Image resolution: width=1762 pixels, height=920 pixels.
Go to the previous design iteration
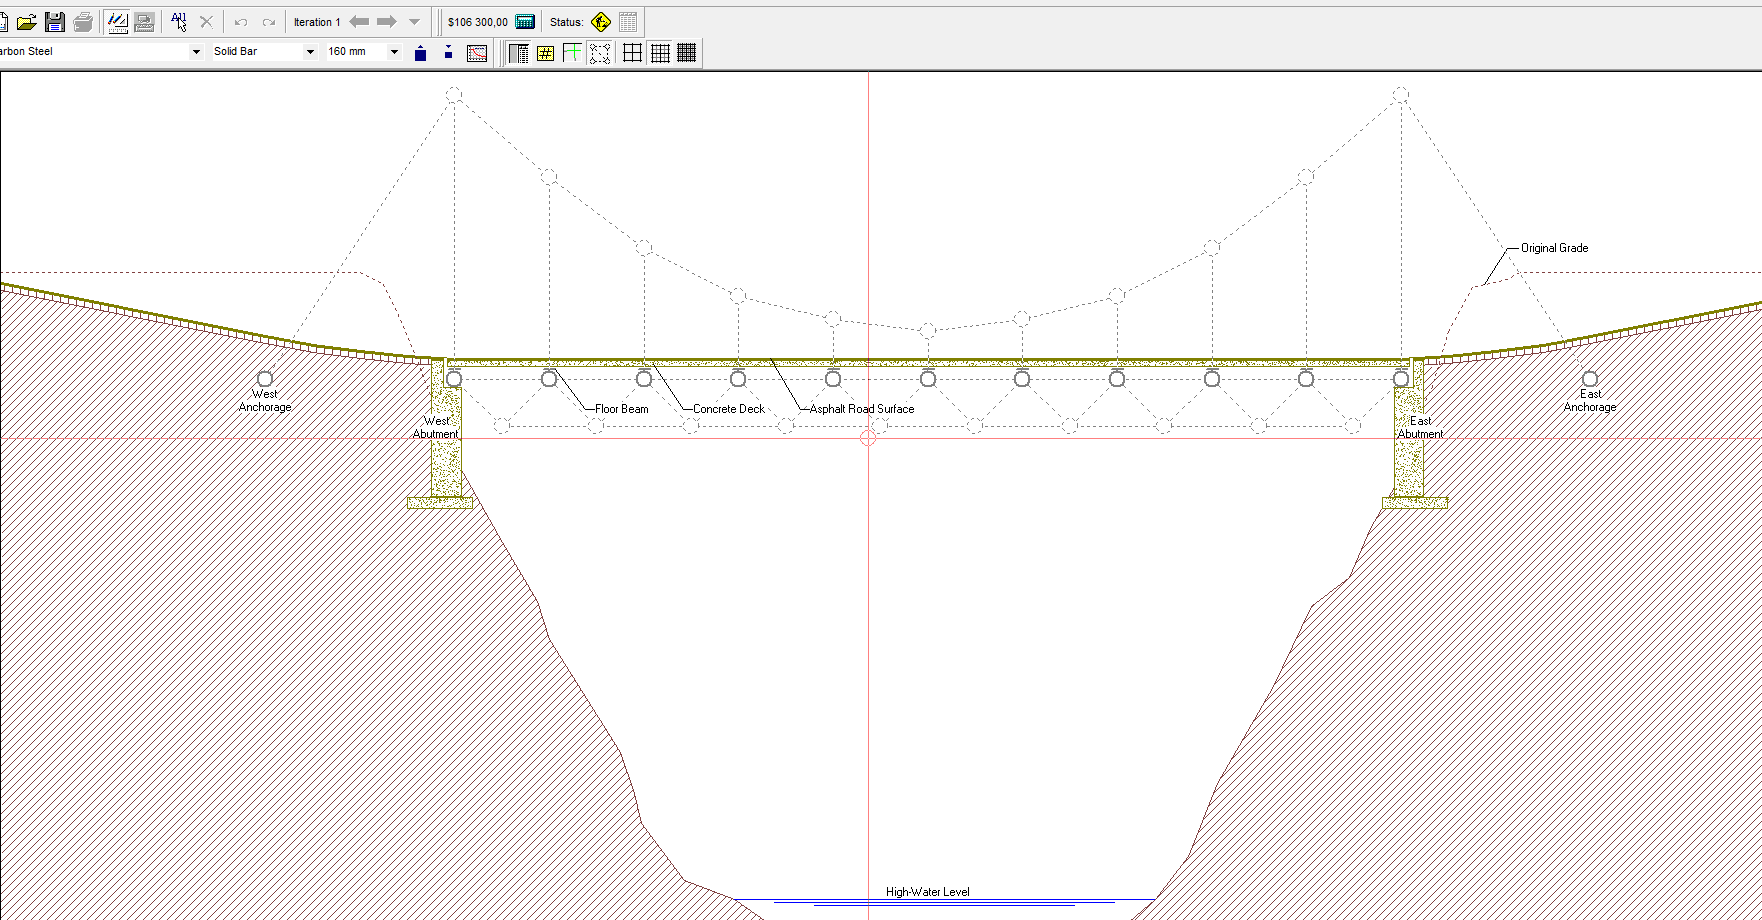tap(359, 22)
